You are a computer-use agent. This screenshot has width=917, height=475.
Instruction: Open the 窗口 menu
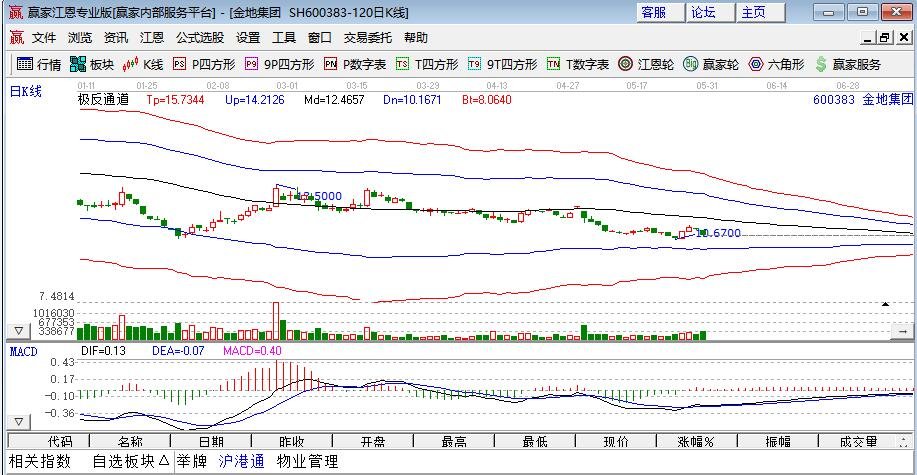[x=320, y=38]
